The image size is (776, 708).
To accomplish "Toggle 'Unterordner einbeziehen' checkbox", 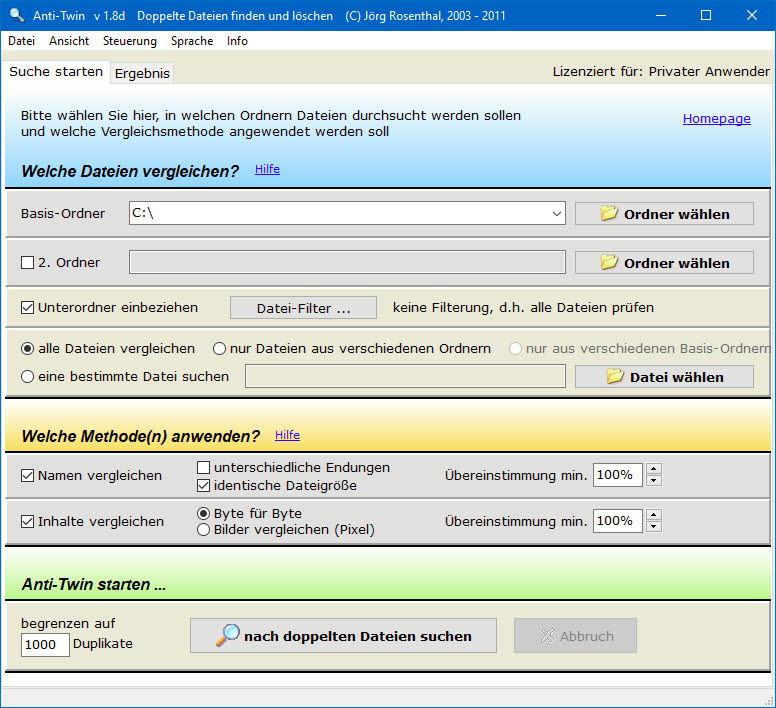I will tap(27, 308).
